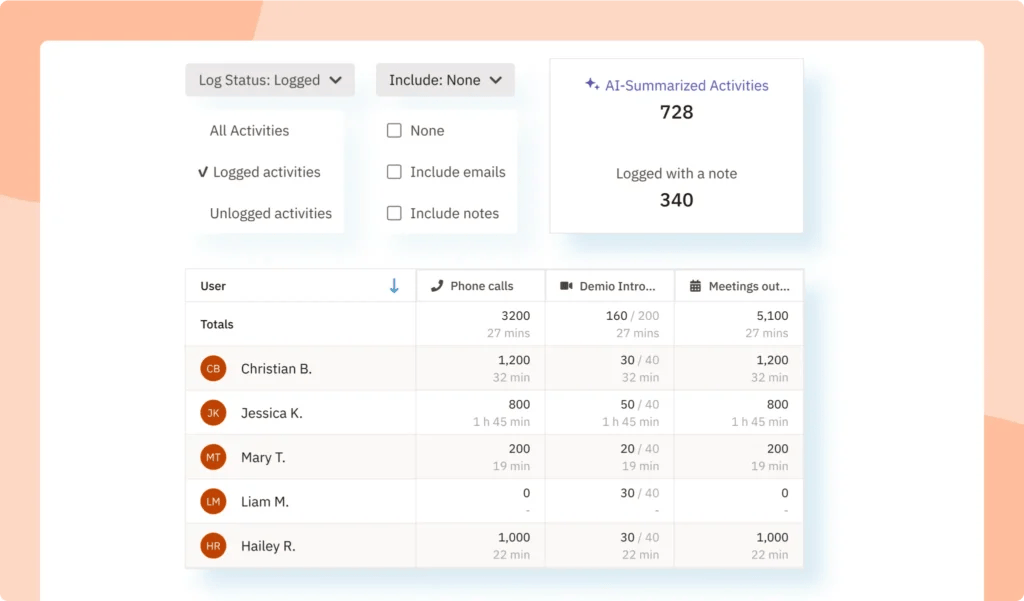This screenshot has height=601, width=1024.
Task: Click the AI-Summarized Activities title
Action: click(686, 86)
